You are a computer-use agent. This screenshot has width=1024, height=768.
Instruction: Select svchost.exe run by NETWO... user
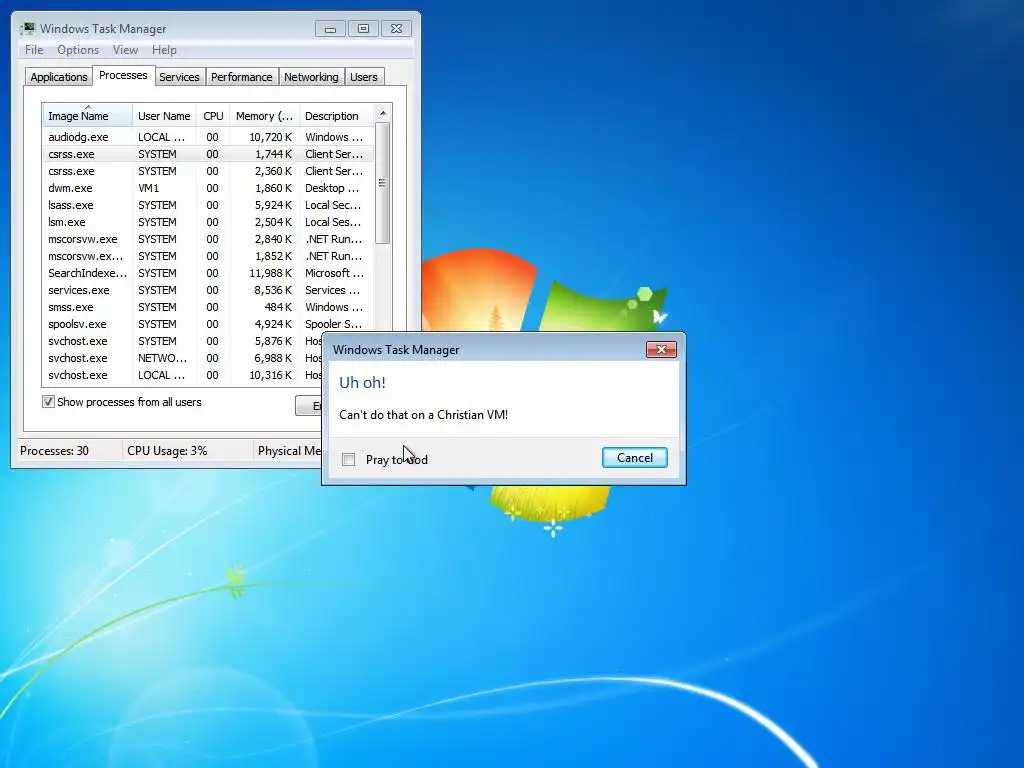(183, 358)
